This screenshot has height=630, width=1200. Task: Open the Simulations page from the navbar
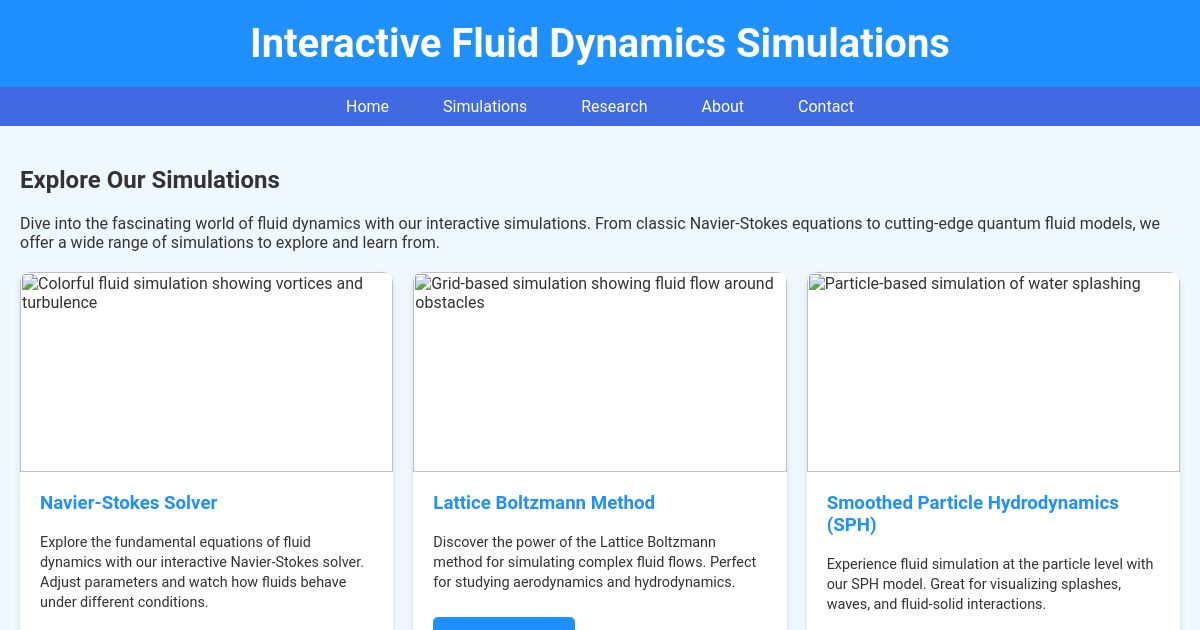[485, 106]
